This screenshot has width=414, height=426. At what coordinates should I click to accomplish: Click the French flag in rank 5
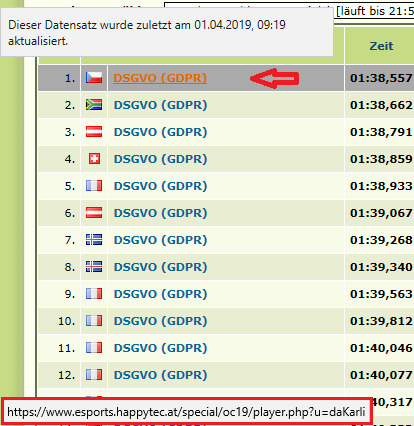tap(94, 186)
